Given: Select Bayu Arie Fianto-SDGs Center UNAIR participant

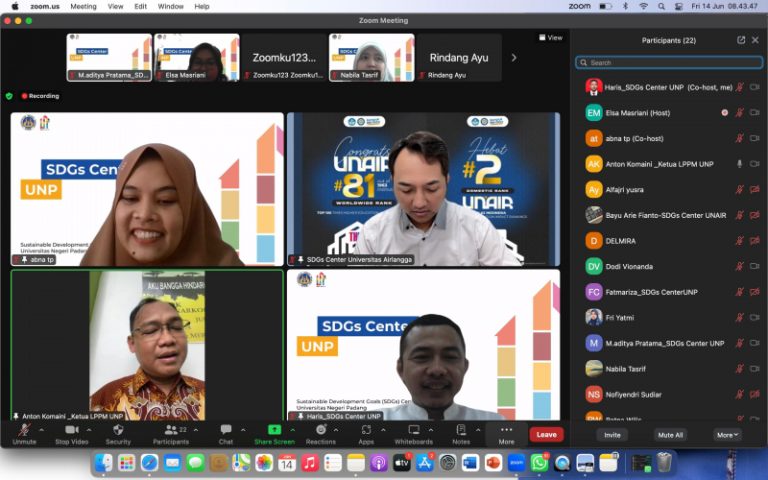Looking at the screenshot, I should [x=669, y=216].
